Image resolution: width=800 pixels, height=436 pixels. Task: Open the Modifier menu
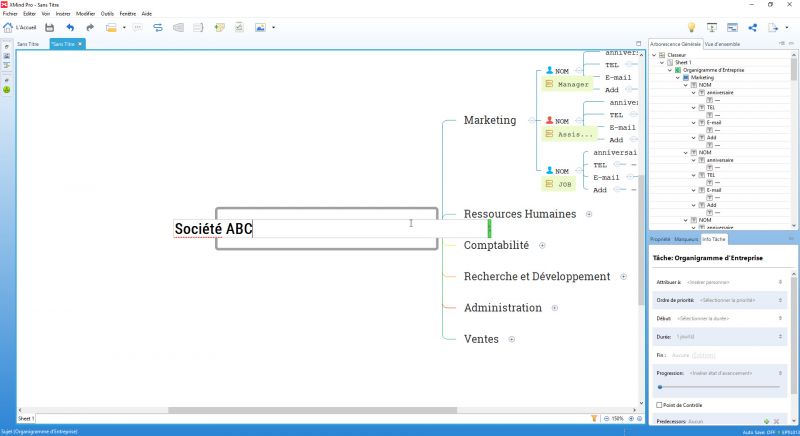coord(86,14)
